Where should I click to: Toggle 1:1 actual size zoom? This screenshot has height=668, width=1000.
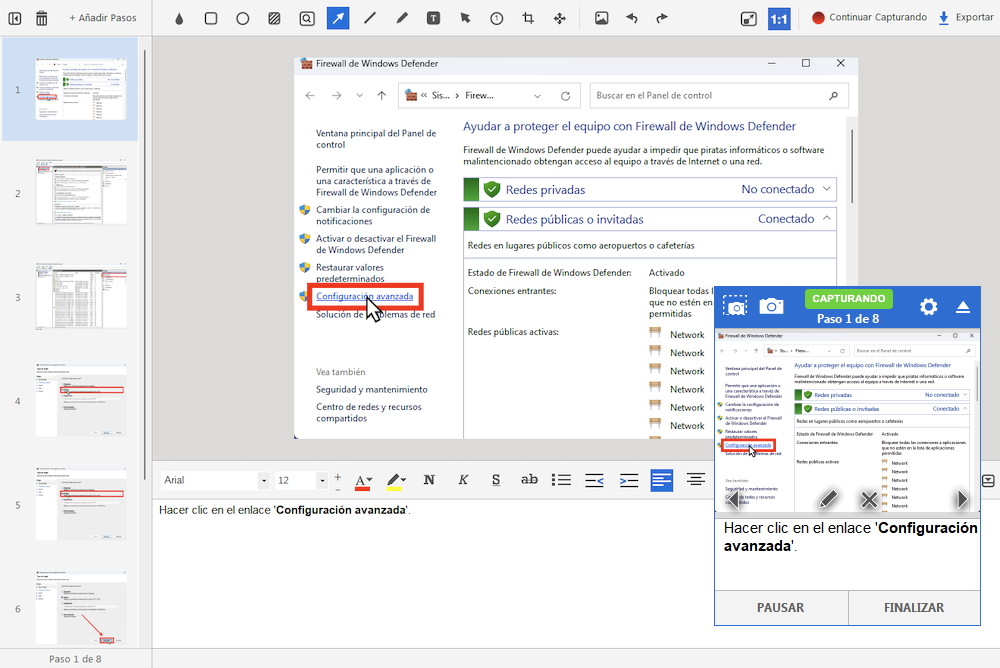(x=779, y=19)
